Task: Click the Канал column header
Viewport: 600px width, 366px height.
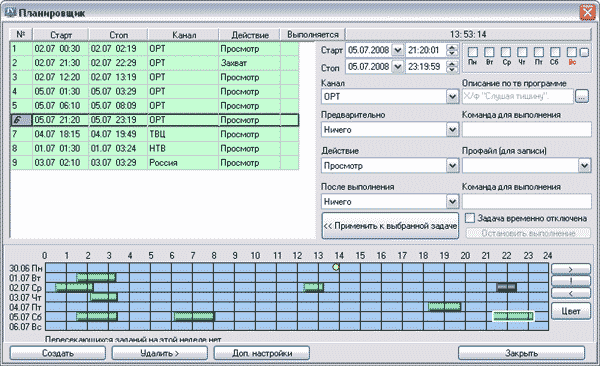Action: click(x=184, y=35)
